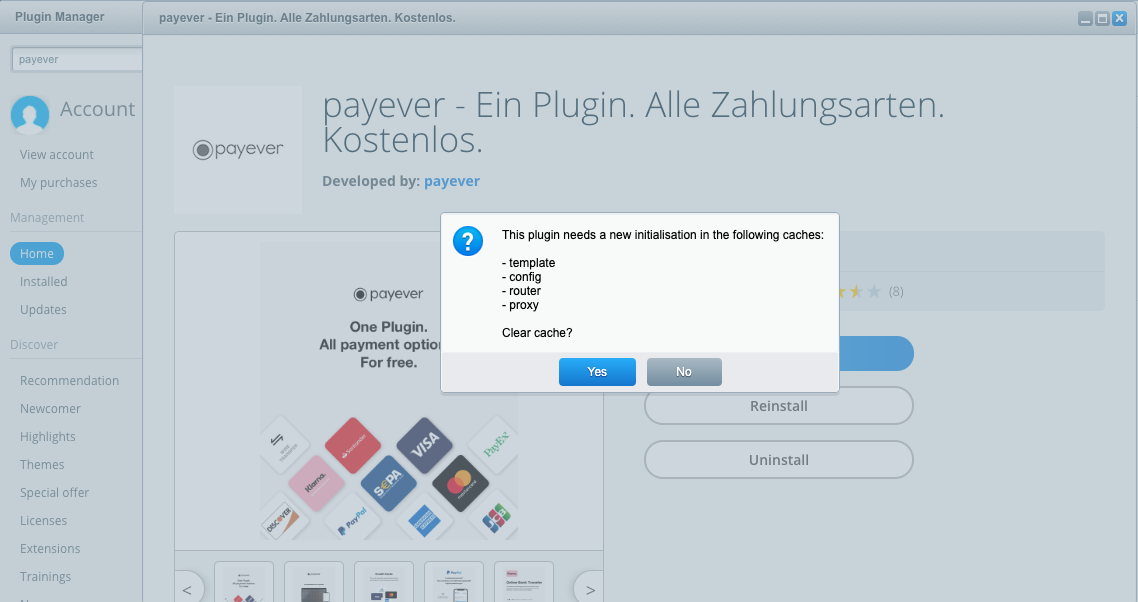Open Installed plugins list

pyautogui.click(x=44, y=282)
